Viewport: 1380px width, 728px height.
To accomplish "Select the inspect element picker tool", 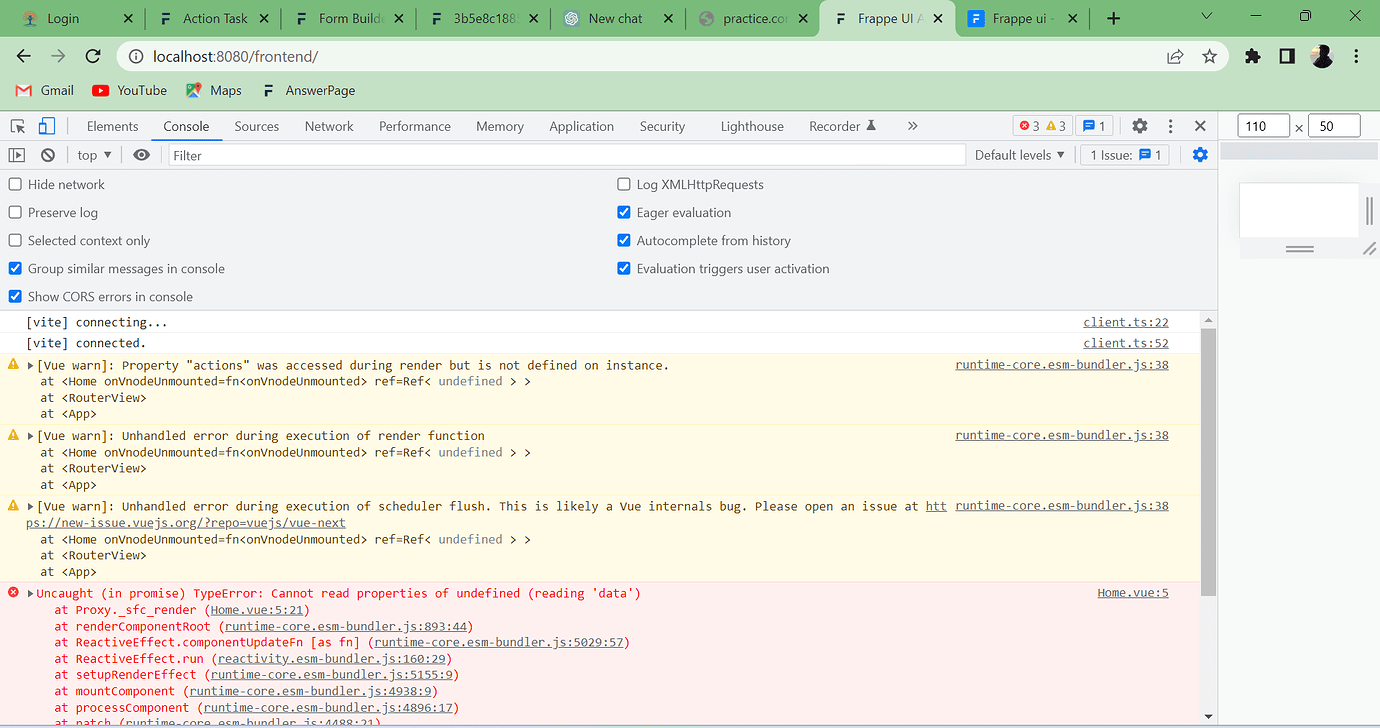I will [16, 126].
